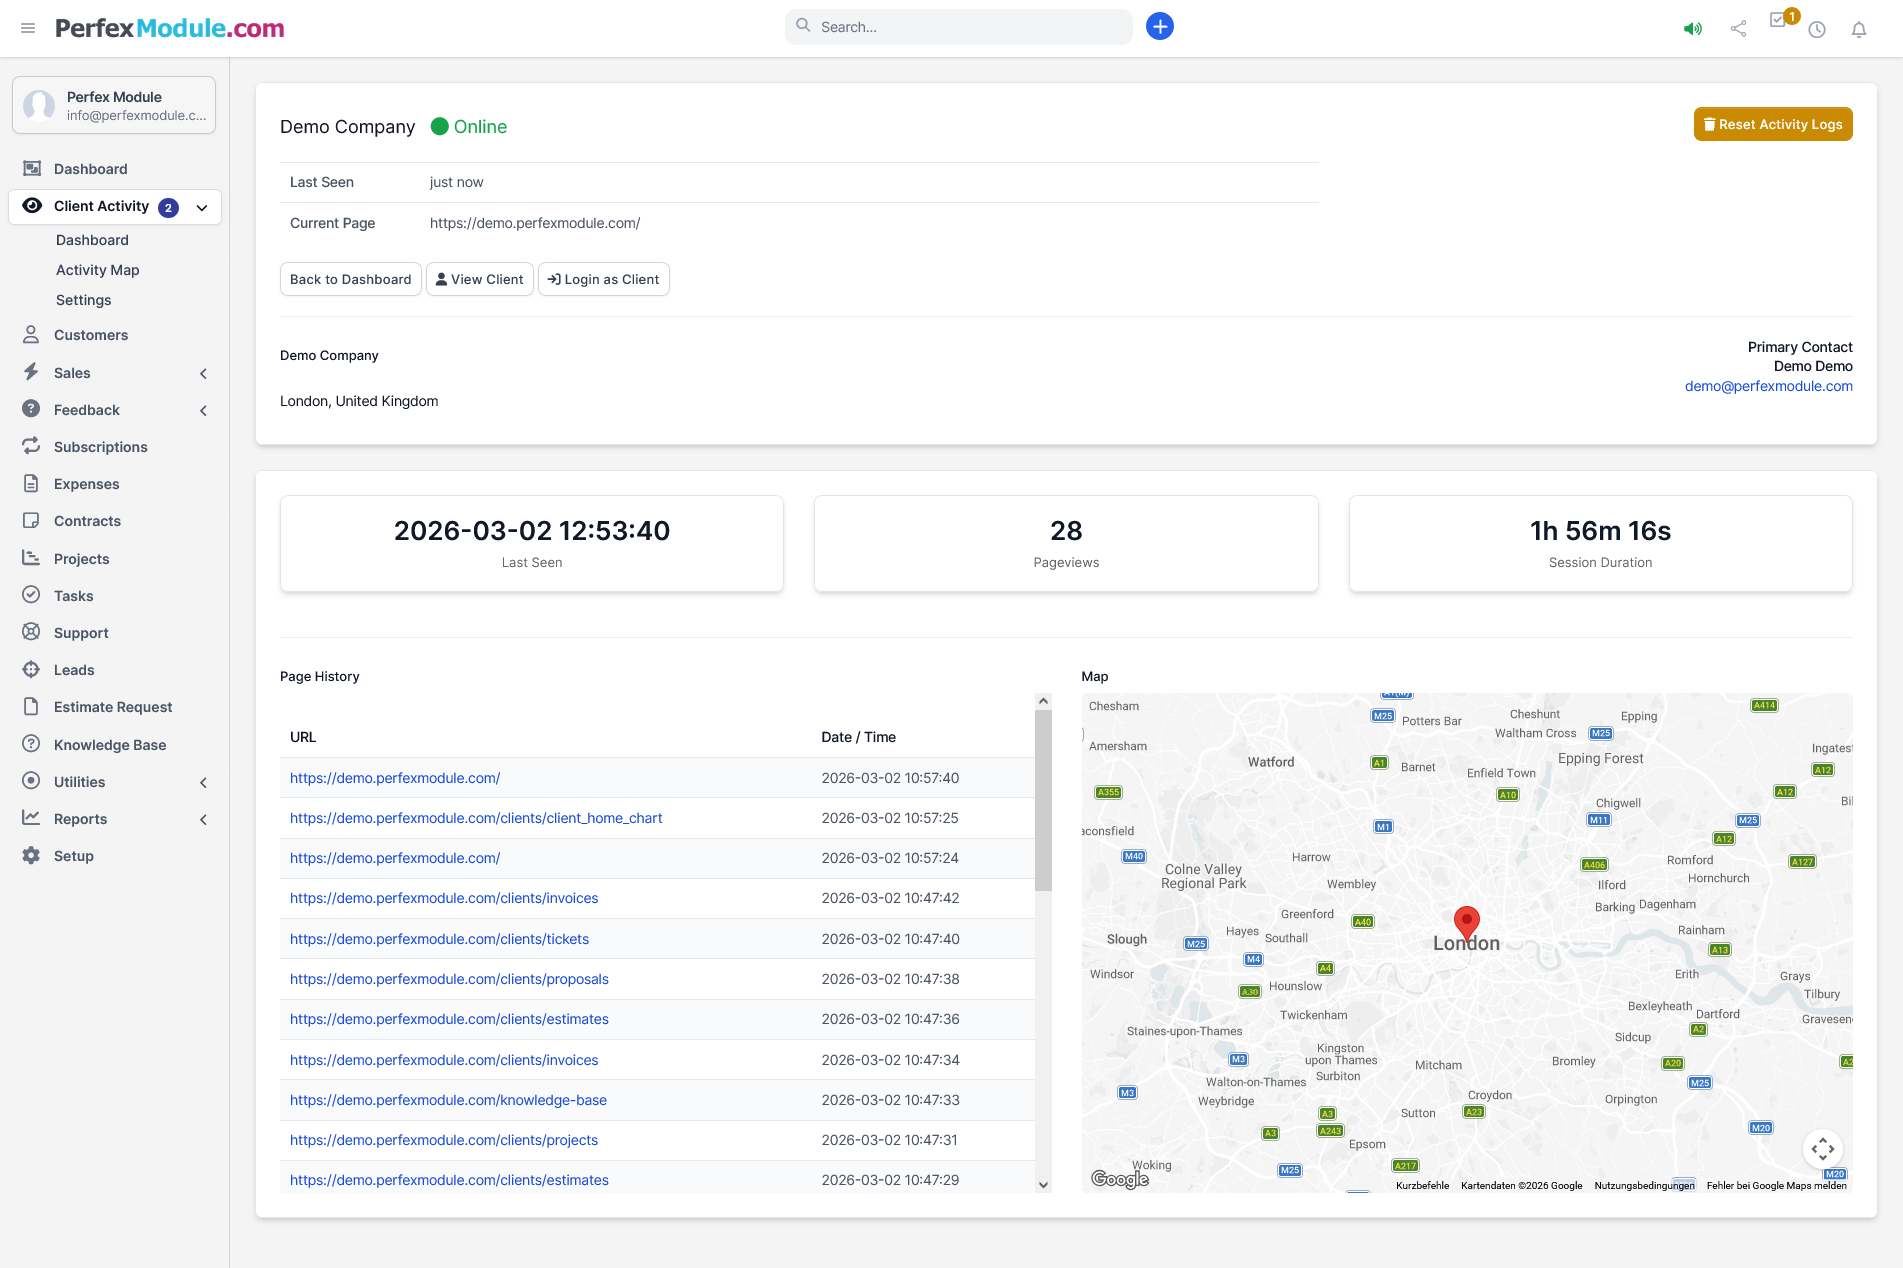Toggle the green sound speaker icon
Image resolution: width=1903 pixels, height=1268 pixels.
pos(1692,29)
